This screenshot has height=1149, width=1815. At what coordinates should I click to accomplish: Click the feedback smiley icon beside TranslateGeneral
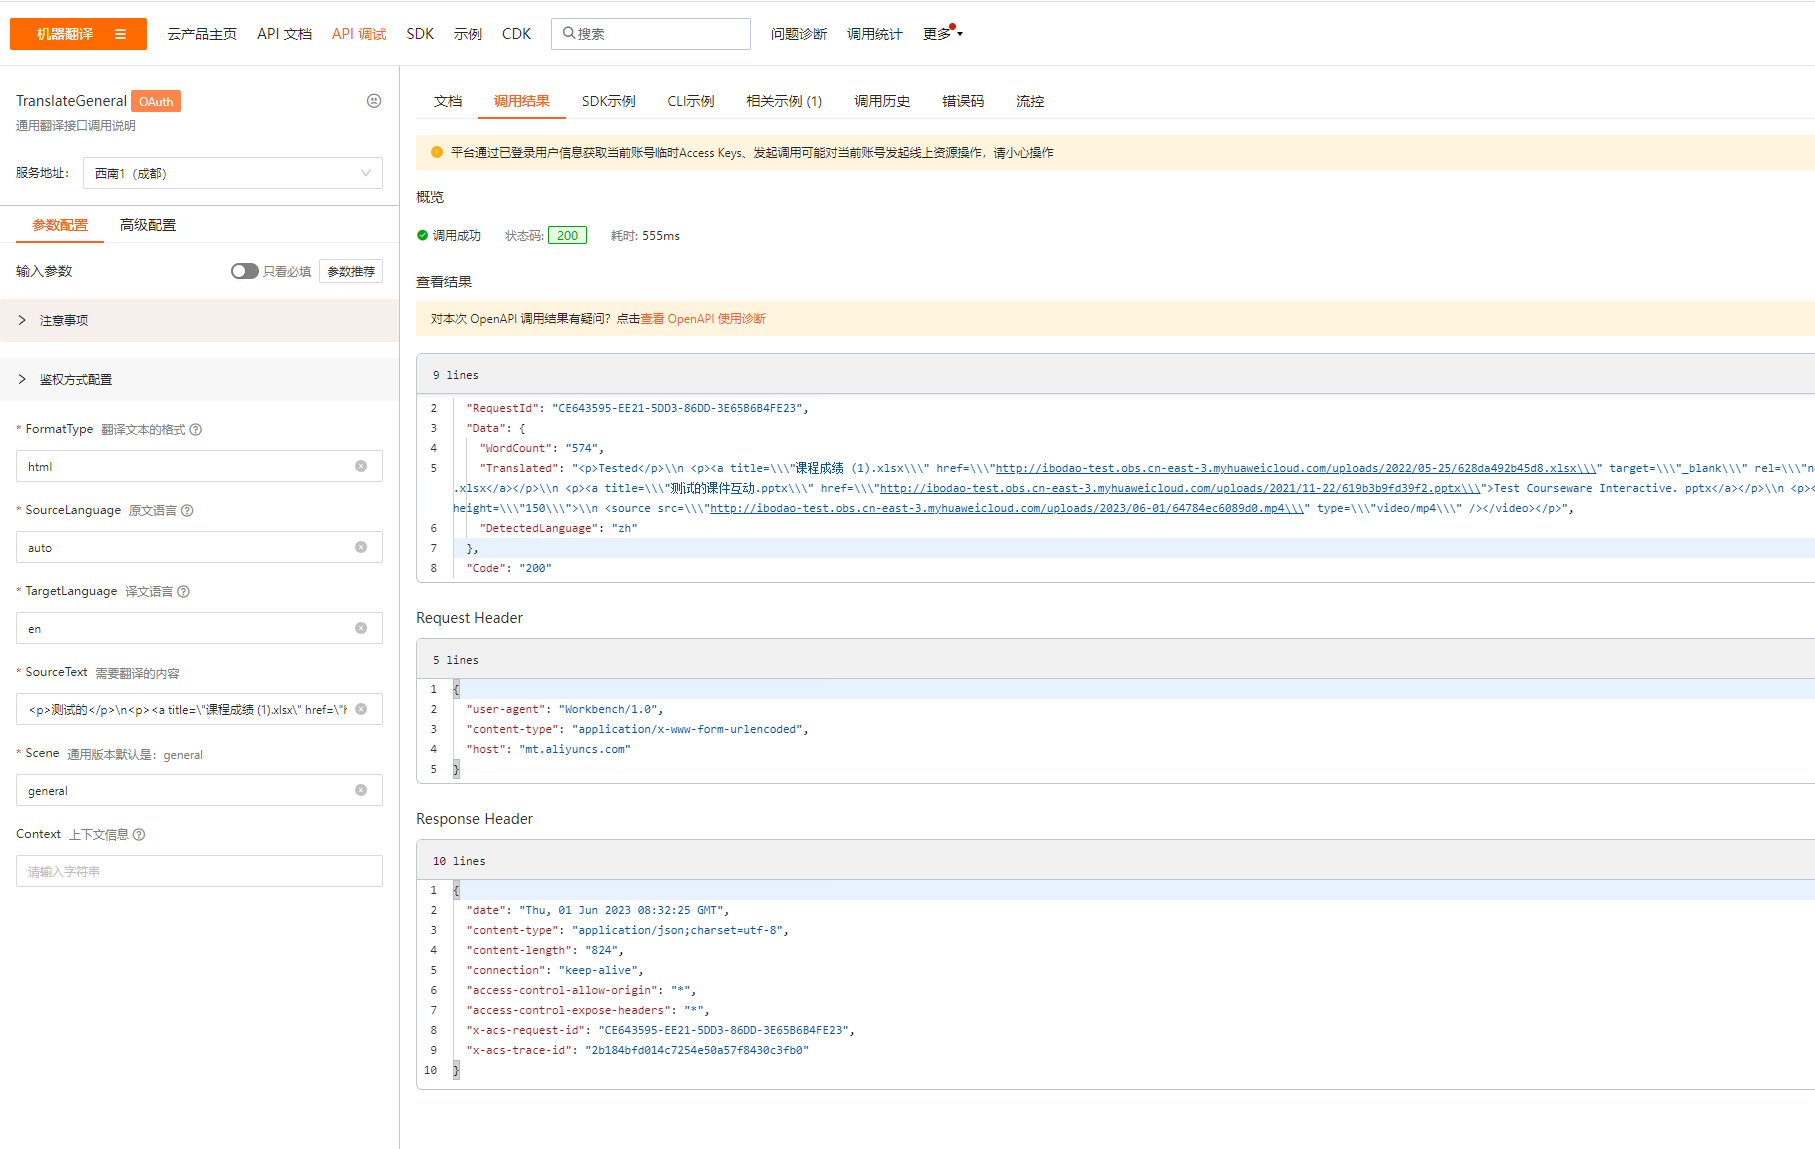[x=374, y=101]
